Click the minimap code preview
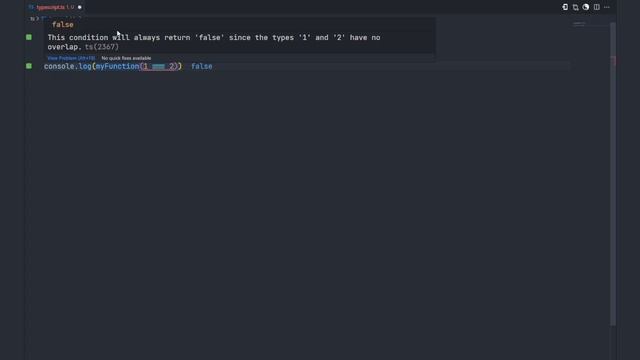This screenshot has height=360, width=640. pyautogui.click(x=579, y=24)
